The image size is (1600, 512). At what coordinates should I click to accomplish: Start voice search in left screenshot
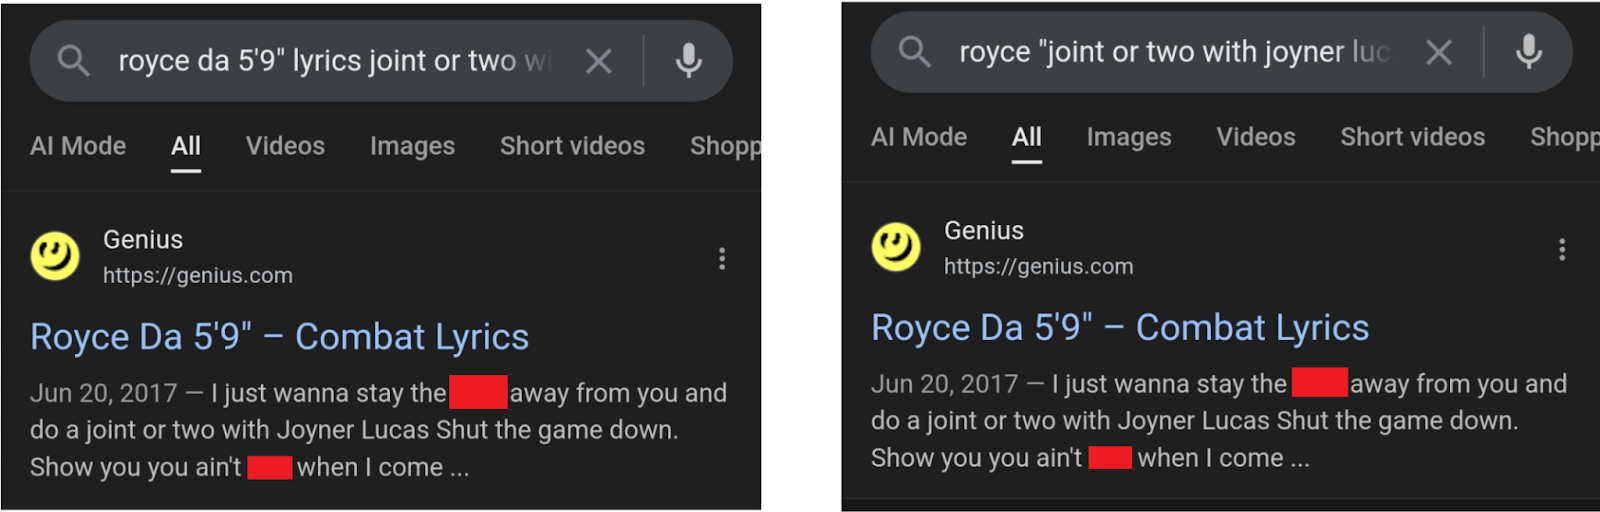[689, 61]
